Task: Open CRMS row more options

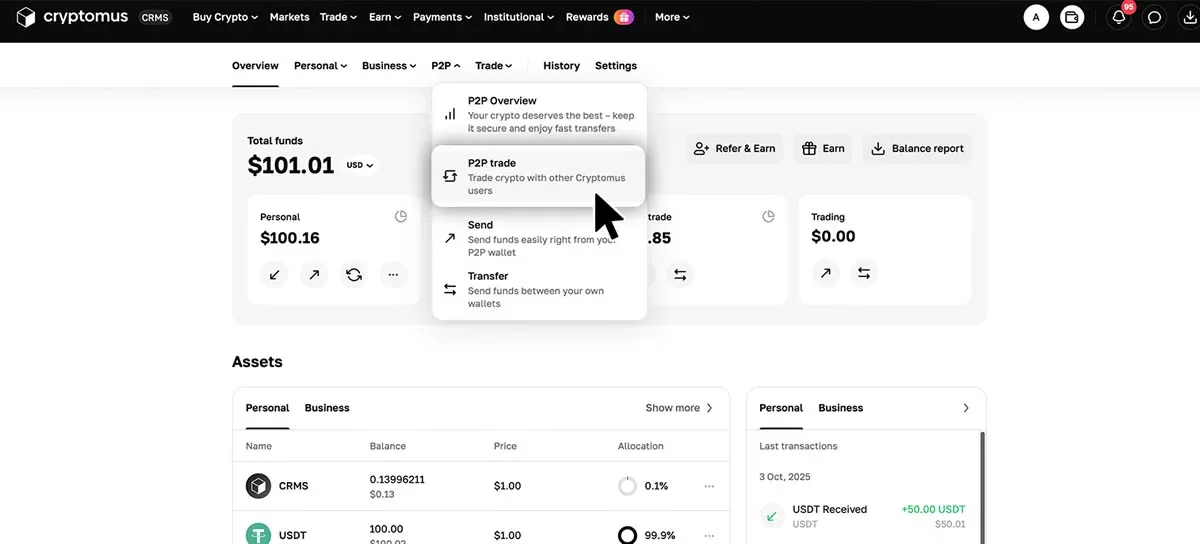Action: pos(709,486)
